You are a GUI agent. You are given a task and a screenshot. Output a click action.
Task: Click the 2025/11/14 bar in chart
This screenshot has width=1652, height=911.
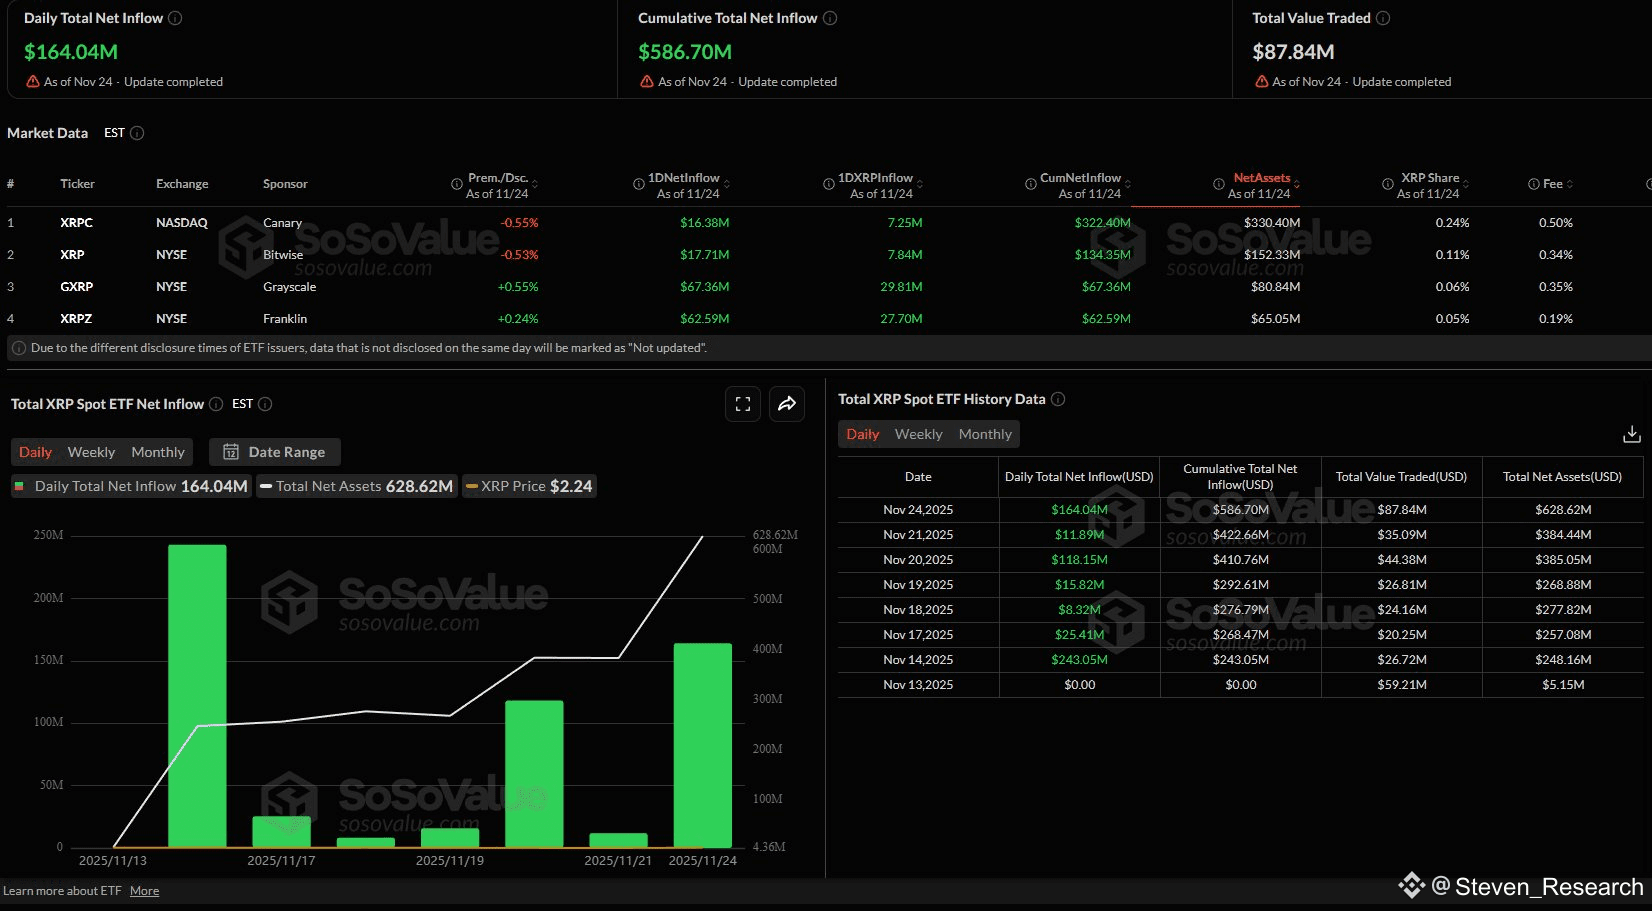(x=197, y=696)
